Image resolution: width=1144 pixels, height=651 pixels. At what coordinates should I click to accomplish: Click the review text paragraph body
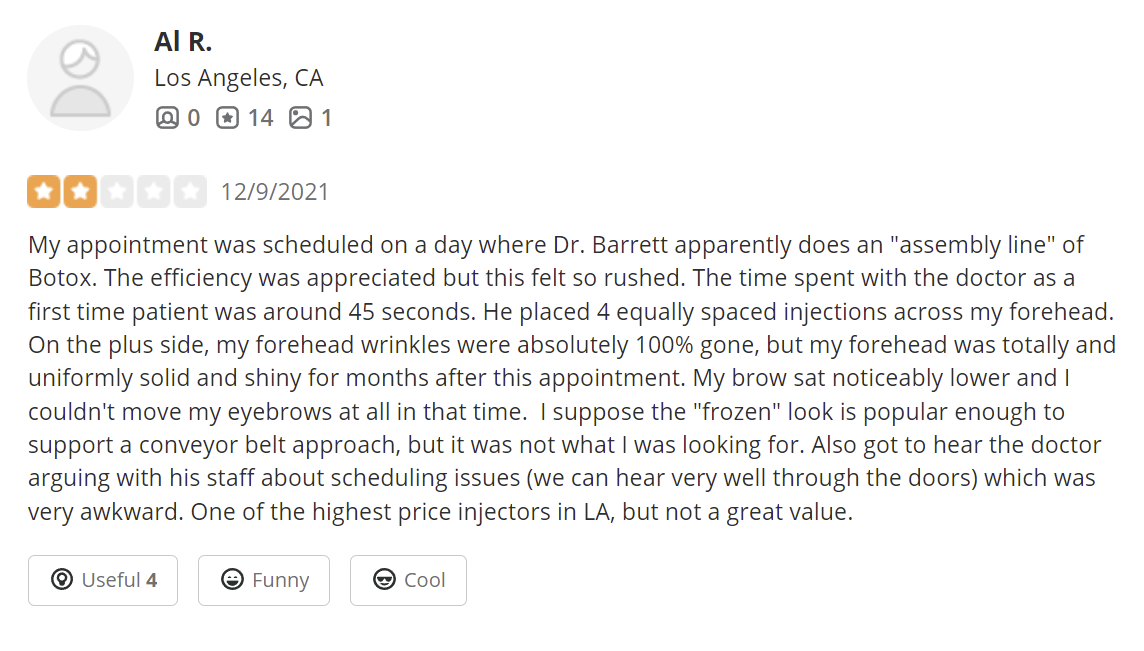click(570, 378)
